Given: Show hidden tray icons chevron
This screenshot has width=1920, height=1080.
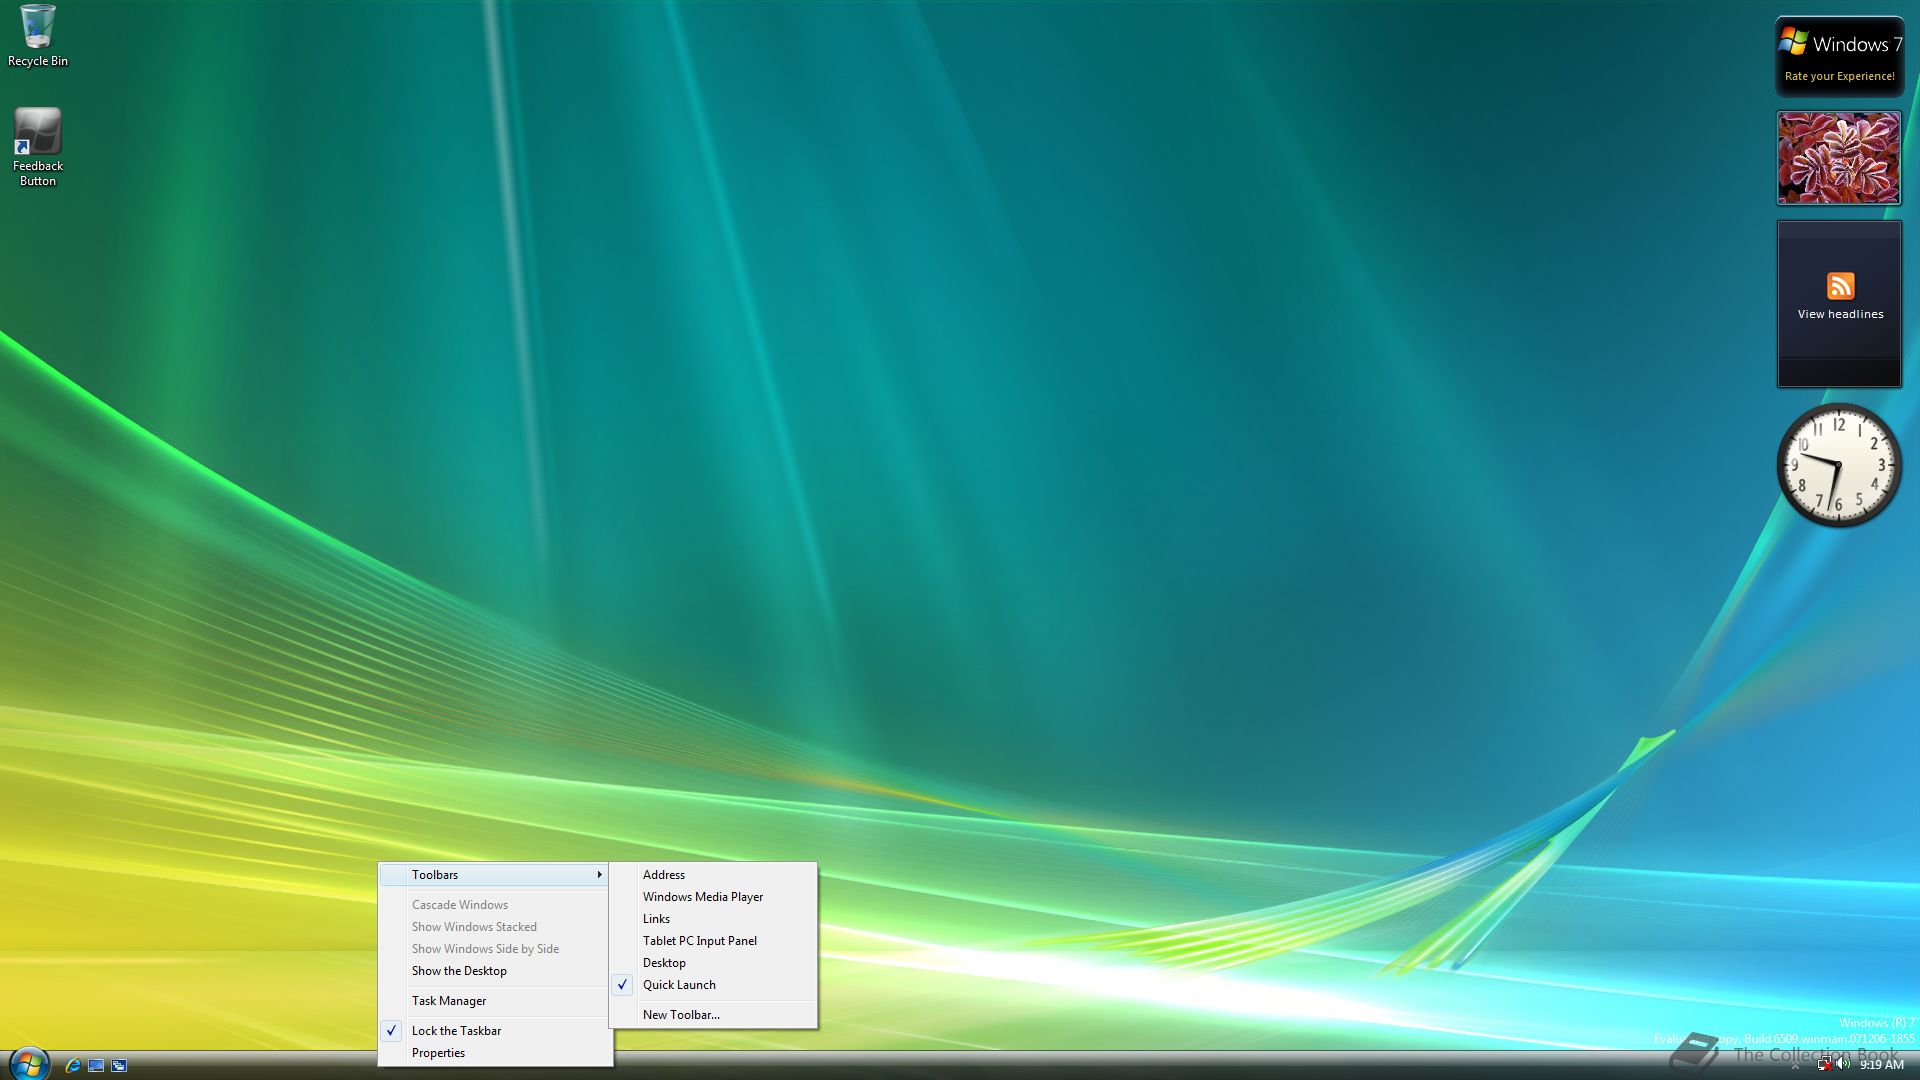Looking at the screenshot, I should 1795,1066.
